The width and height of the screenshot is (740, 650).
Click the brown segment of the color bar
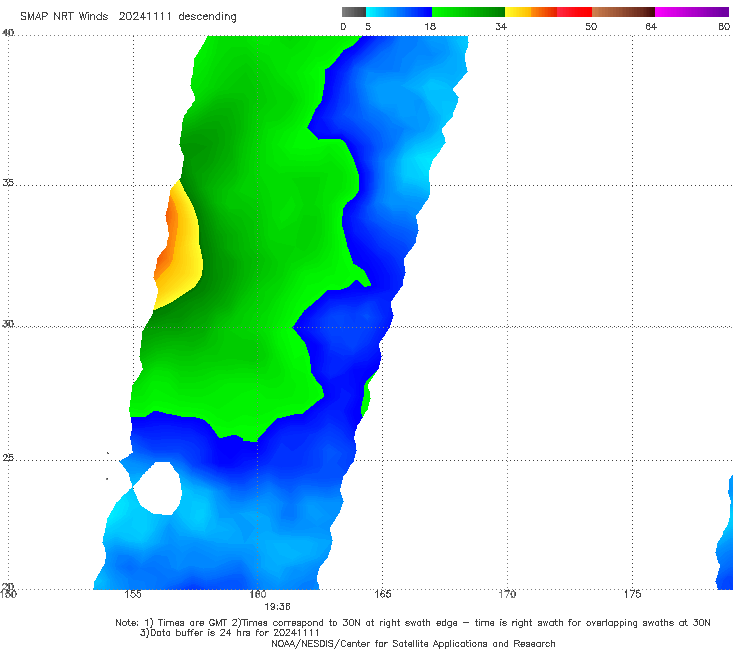point(623,12)
